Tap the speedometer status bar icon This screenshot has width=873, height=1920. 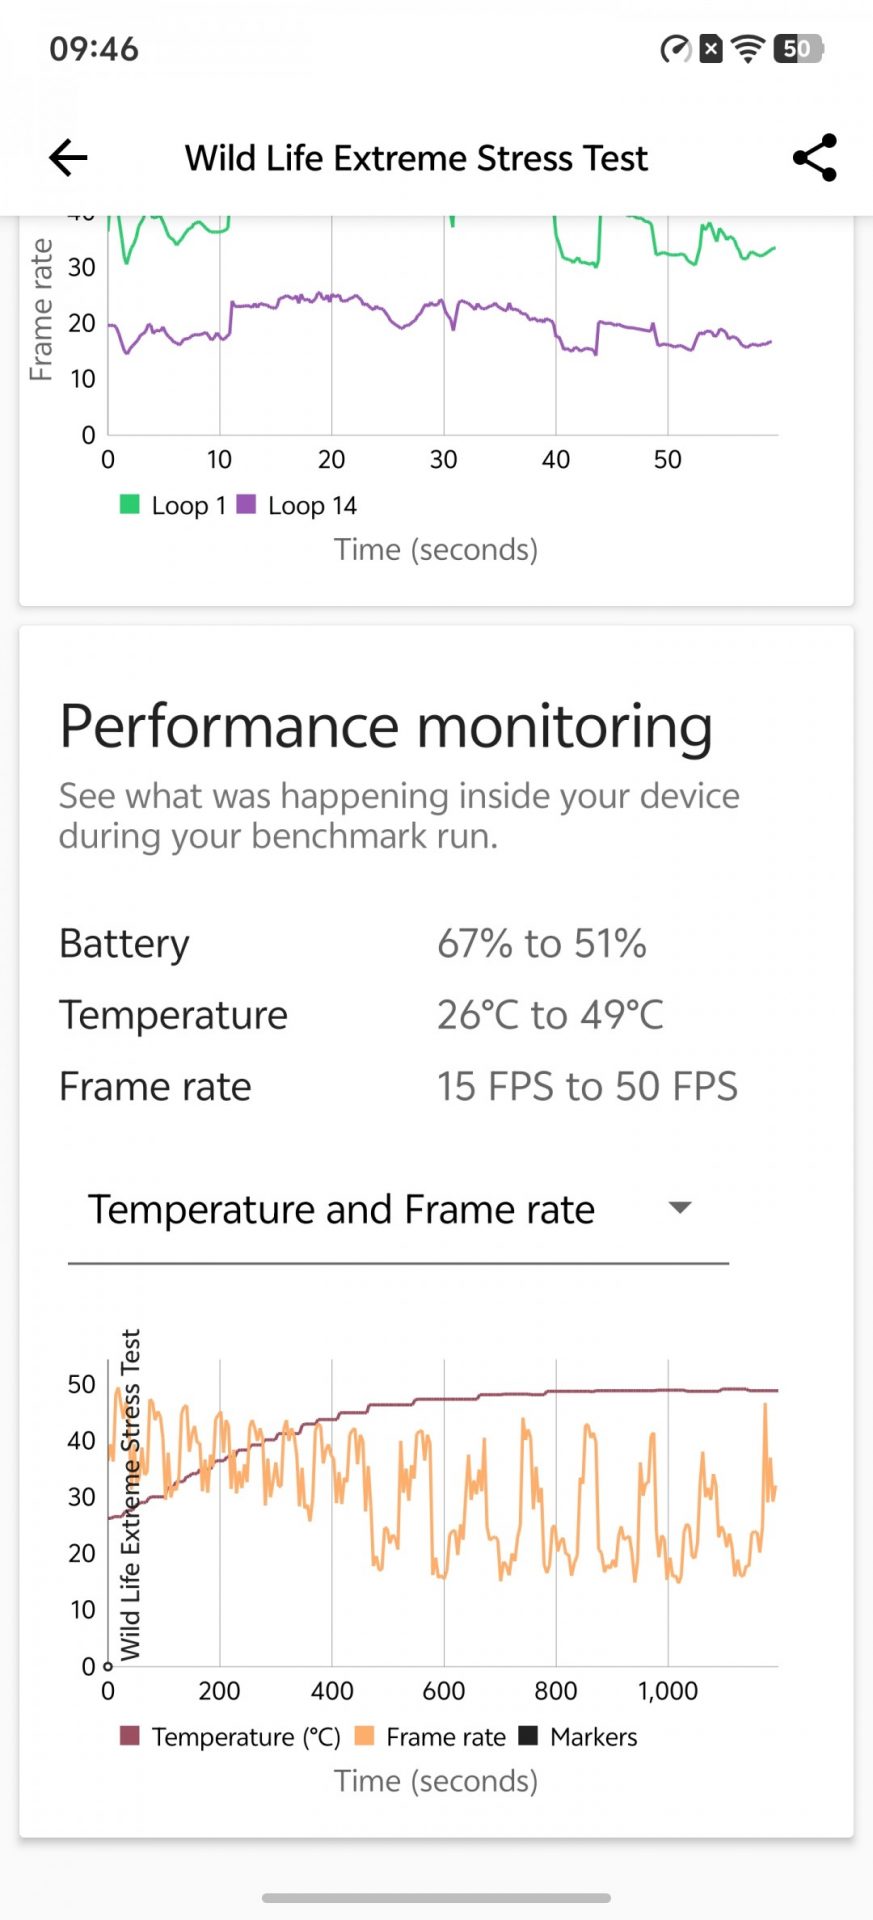pyautogui.click(x=675, y=48)
